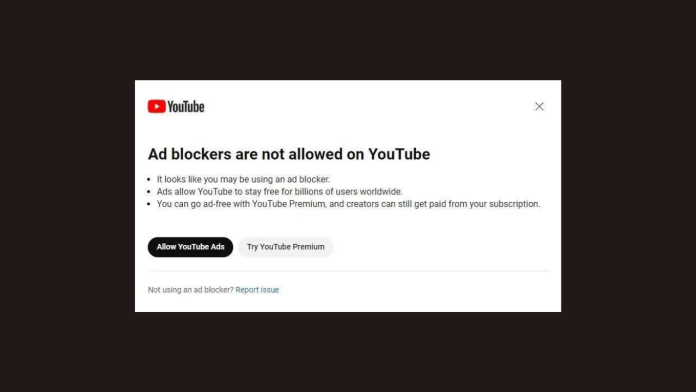The width and height of the screenshot is (696, 392).
Task: Click the 'Not using an ad blocker?' text
Action: coord(190,290)
